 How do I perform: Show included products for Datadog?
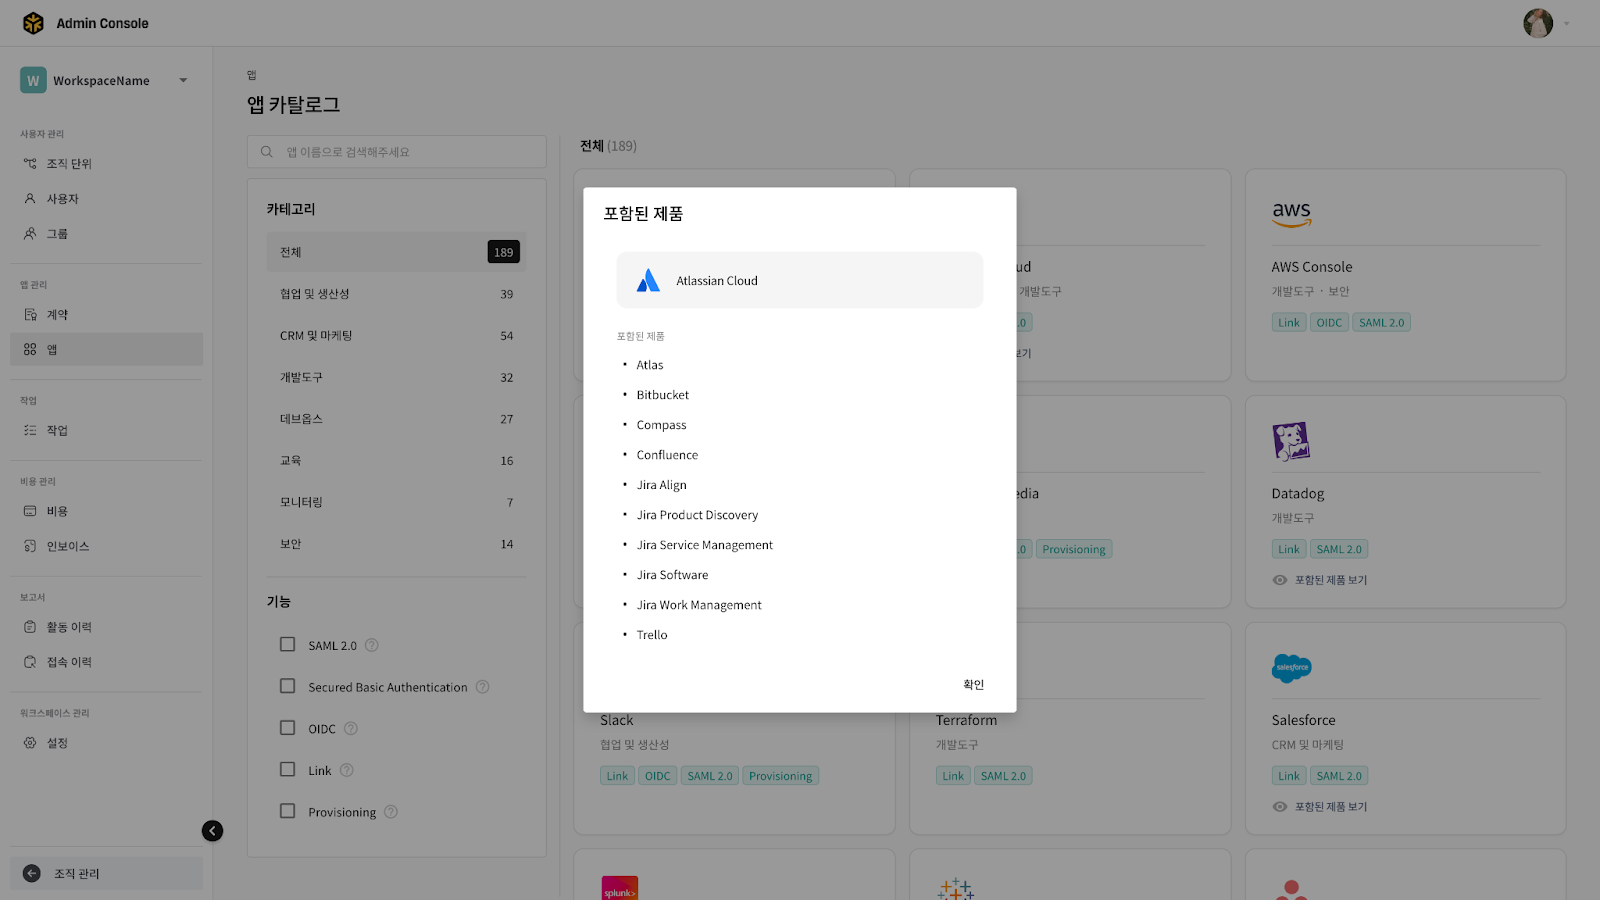[1320, 580]
